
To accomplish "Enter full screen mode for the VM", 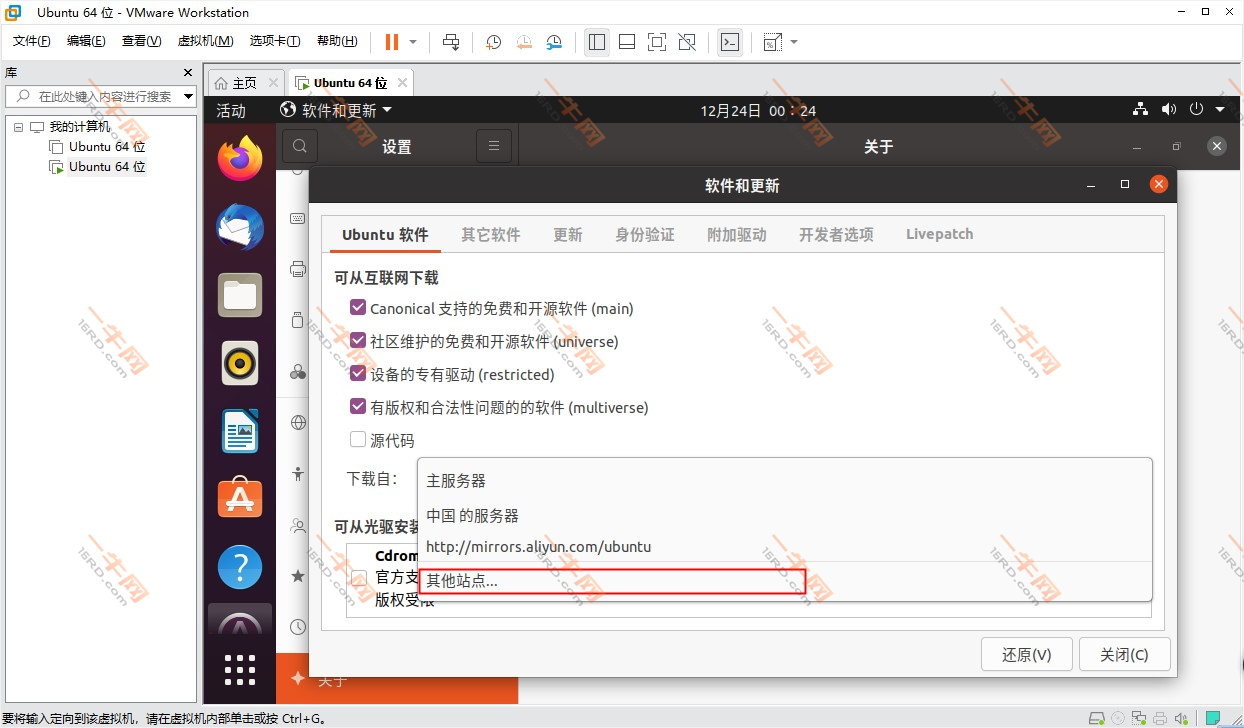I will 656,42.
